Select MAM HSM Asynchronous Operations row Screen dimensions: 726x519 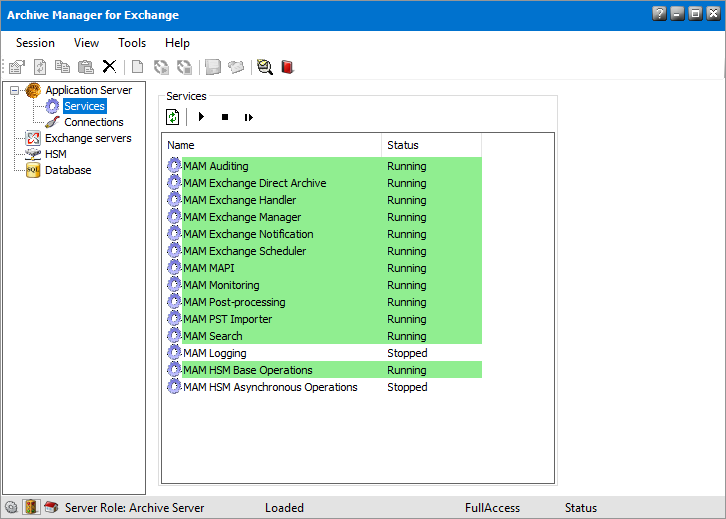[x=269, y=387]
